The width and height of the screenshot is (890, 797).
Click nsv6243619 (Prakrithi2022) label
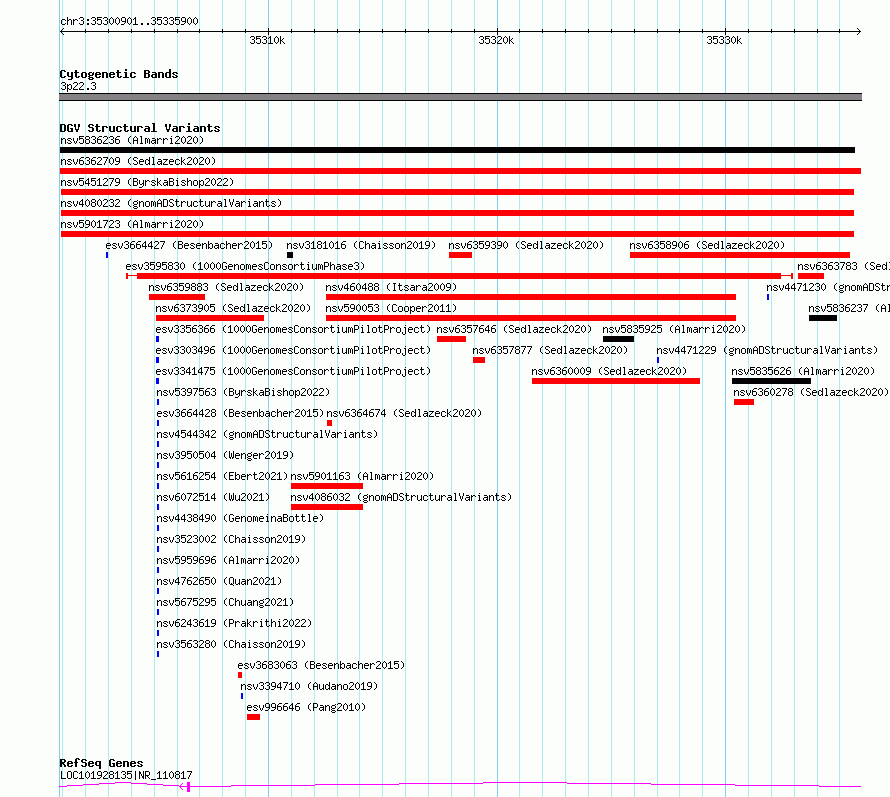click(x=234, y=623)
